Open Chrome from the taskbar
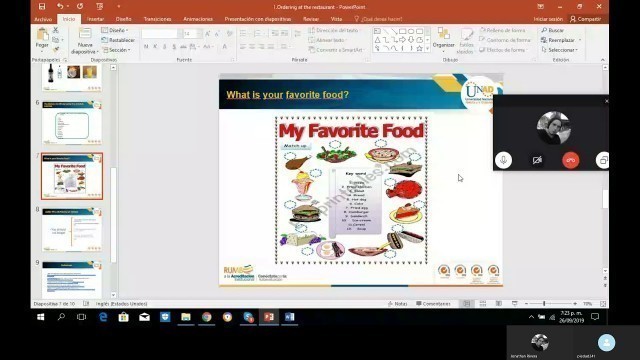 [x=207, y=317]
